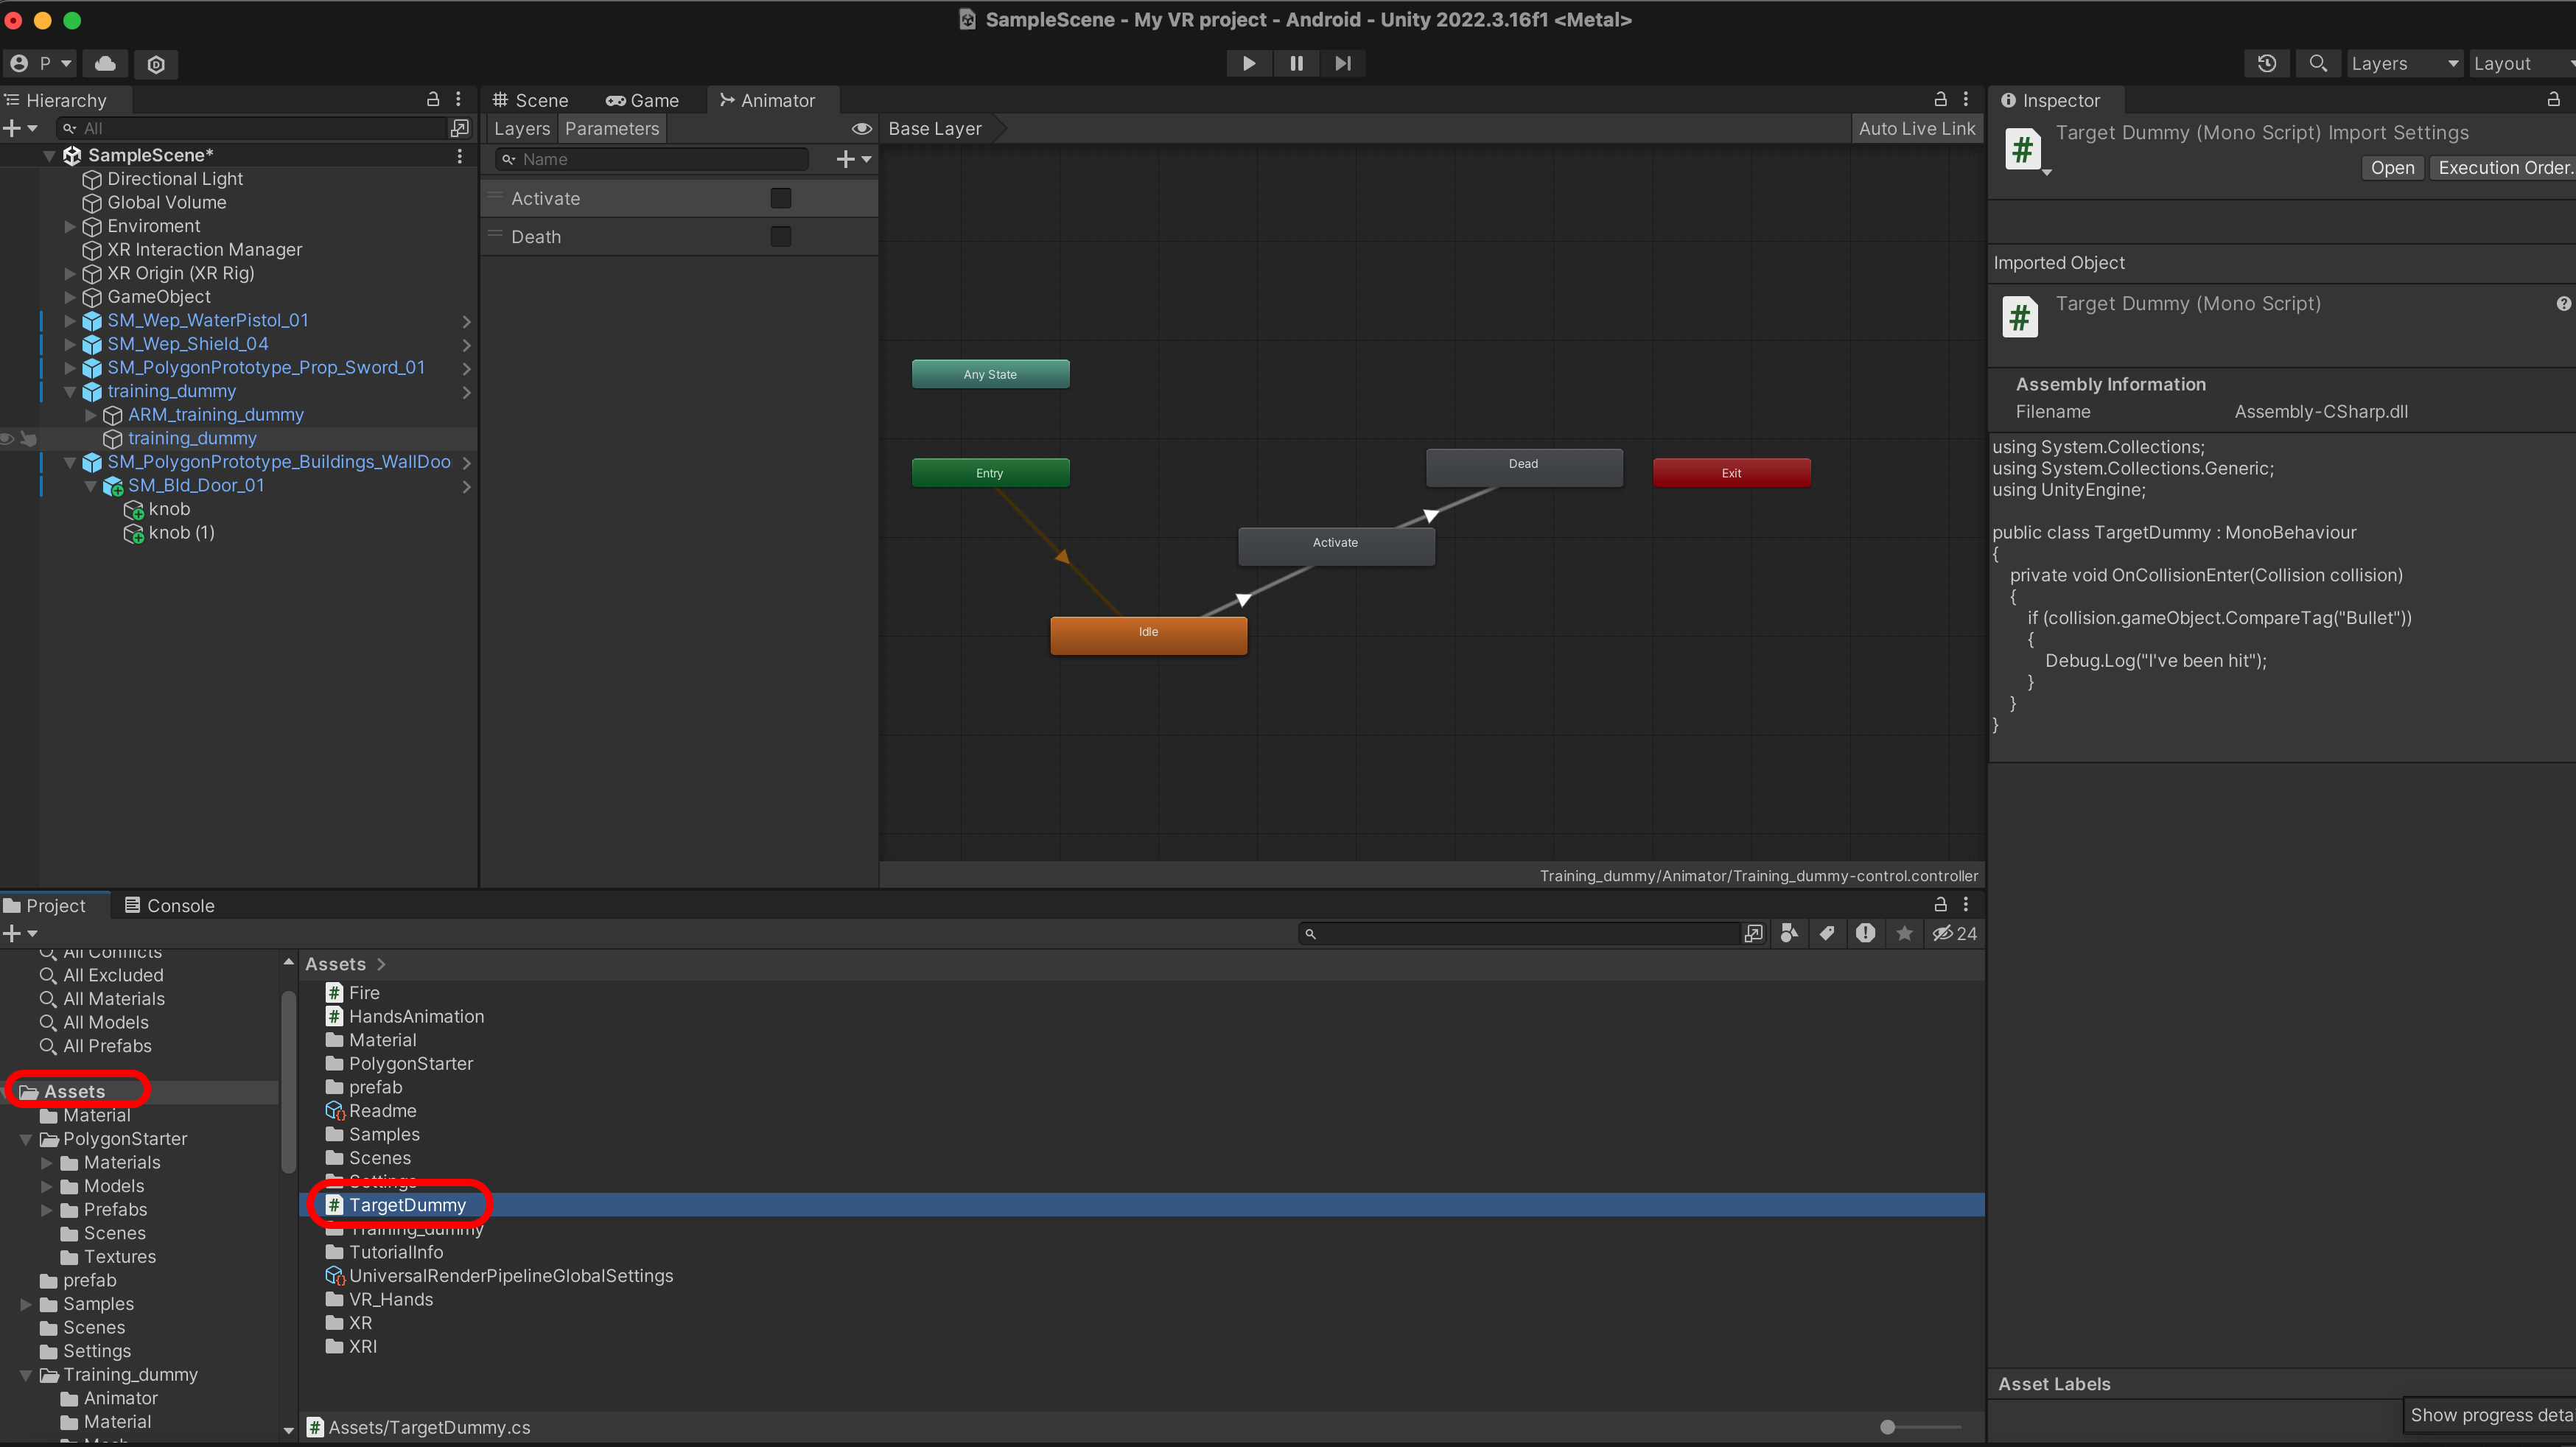Toggle the Animator eye visibility icon
Image resolution: width=2576 pixels, height=1447 pixels.
pyautogui.click(x=861, y=128)
